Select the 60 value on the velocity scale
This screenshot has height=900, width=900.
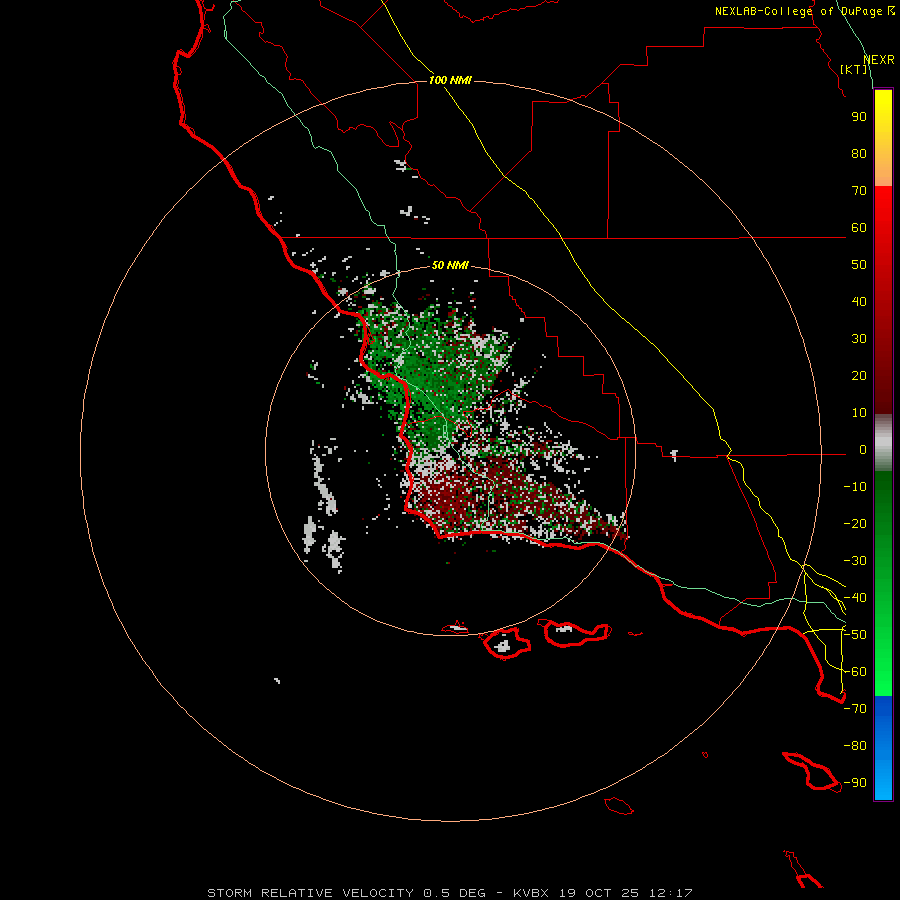click(859, 227)
